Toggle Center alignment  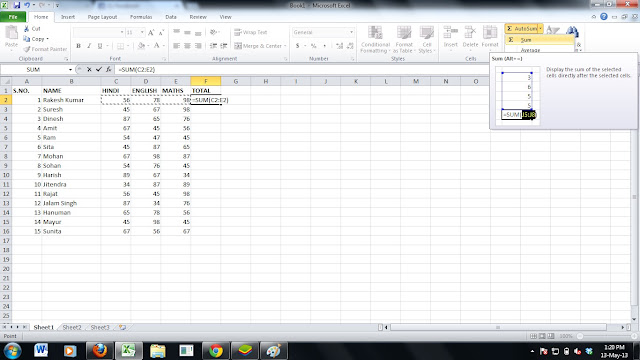point(187,46)
